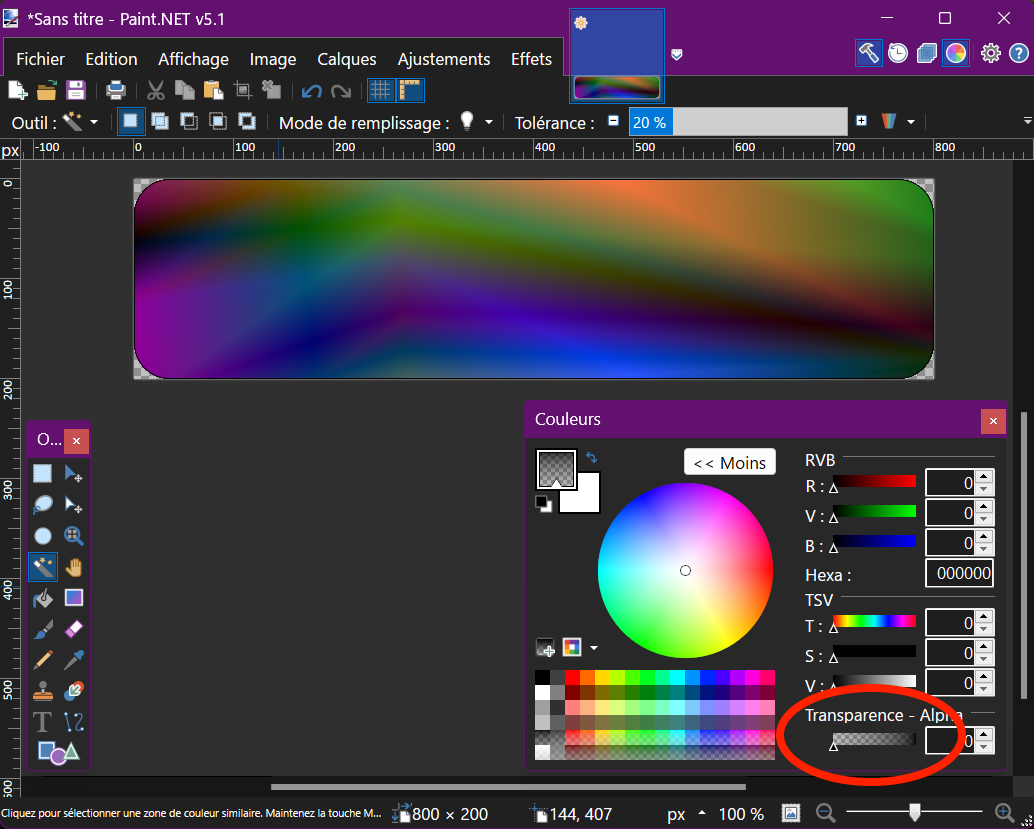Select the Pan hand tool
The width and height of the screenshot is (1034, 829).
(73, 567)
